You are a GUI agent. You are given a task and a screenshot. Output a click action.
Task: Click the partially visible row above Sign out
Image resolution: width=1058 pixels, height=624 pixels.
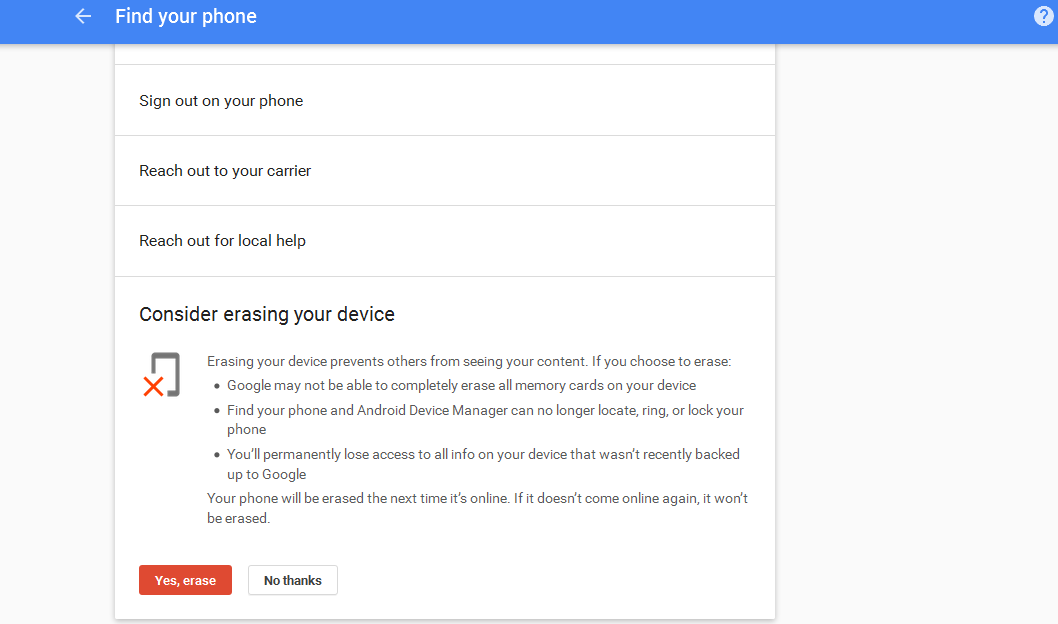445,54
